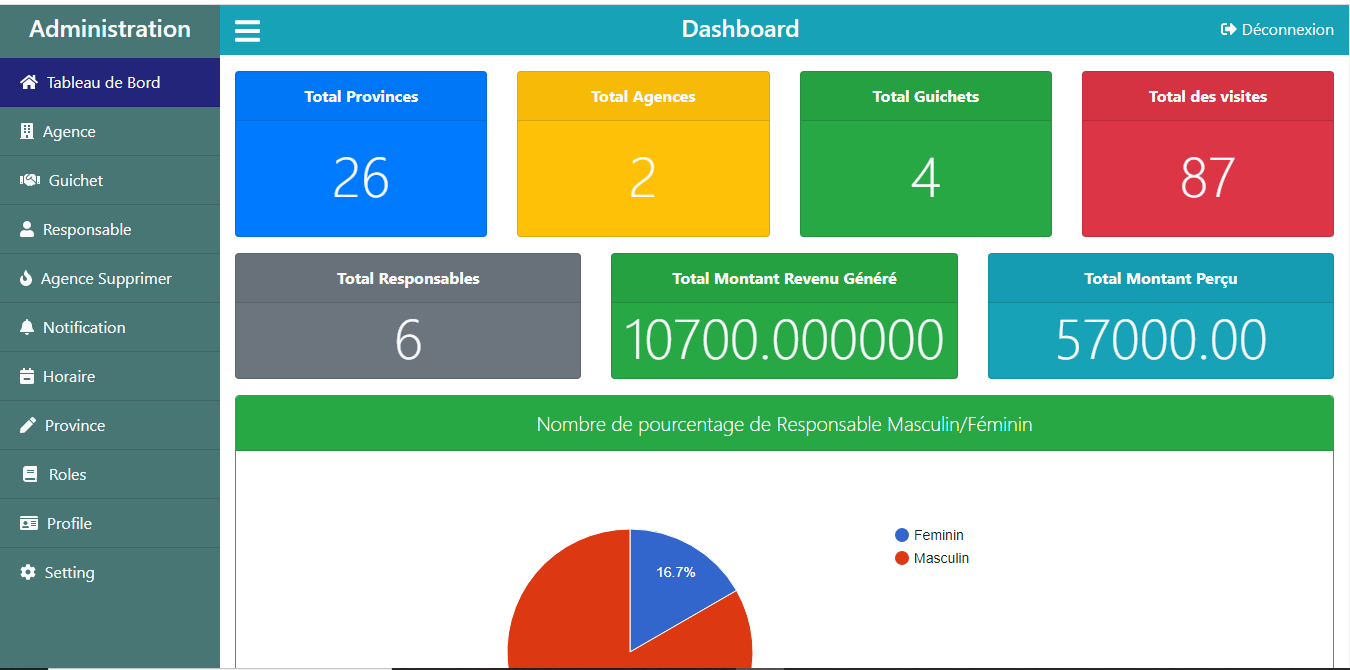Click the Masculin legend label
1350x670 pixels.
click(x=941, y=558)
